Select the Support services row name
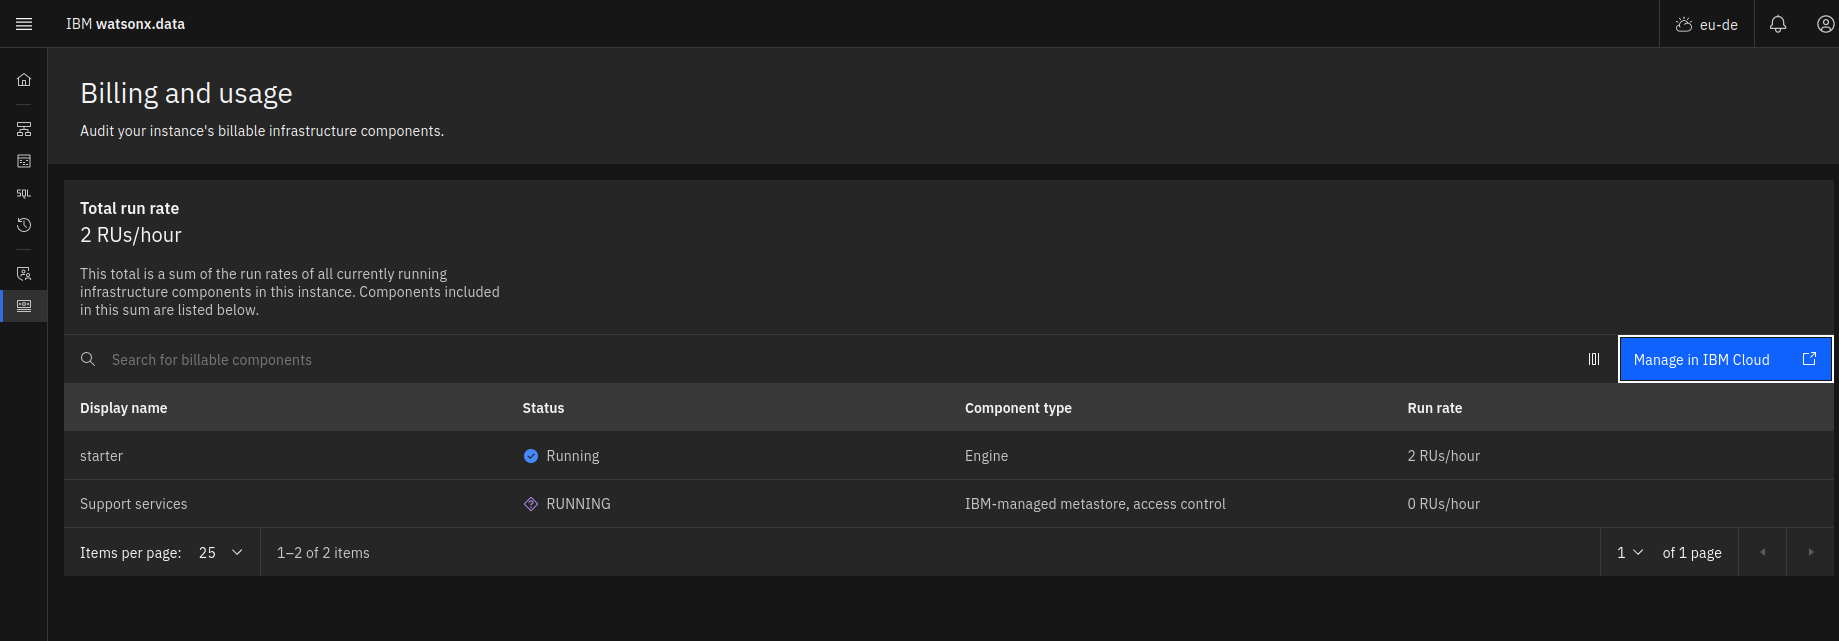This screenshot has width=1839, height=641. click(x=134, y=504)
